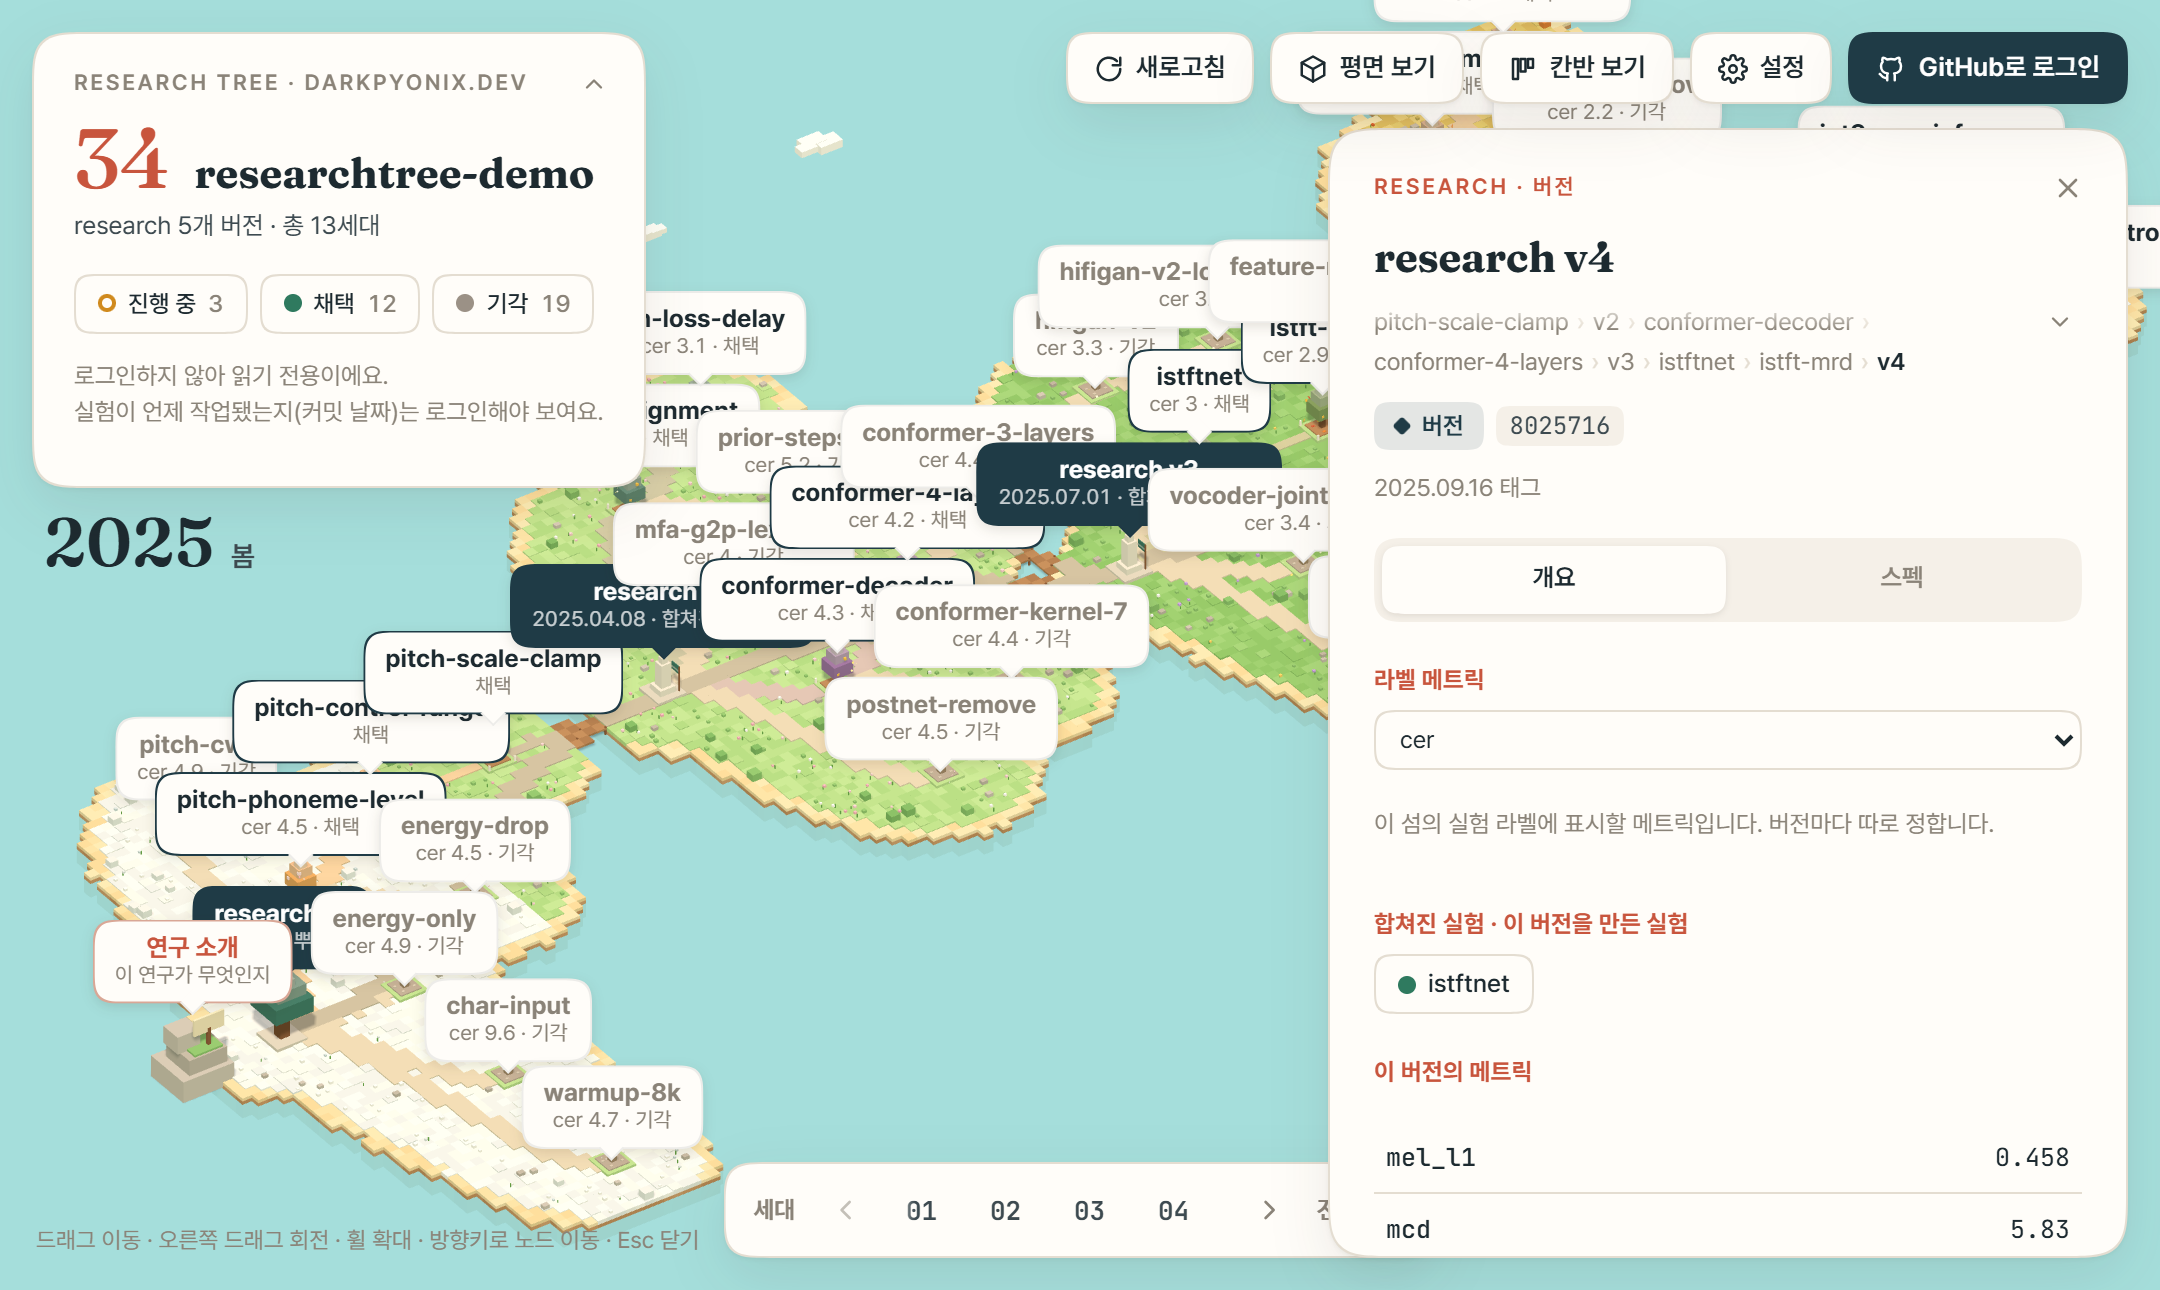Viewport: 2160px width, 1290px height.
Task: Click the commit hash 8025716
Action: [x=1559, y=426]
